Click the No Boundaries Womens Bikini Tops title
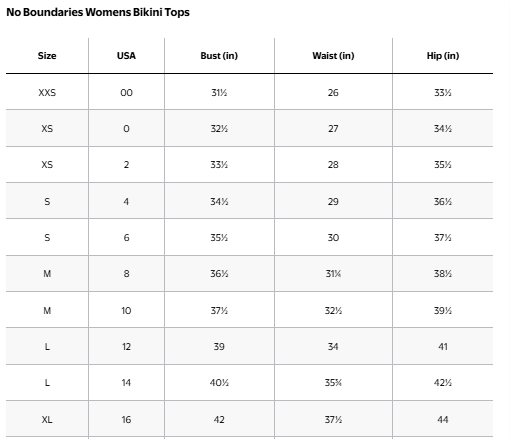Screen dimensions: 510x439 click(x=98, y=12)
